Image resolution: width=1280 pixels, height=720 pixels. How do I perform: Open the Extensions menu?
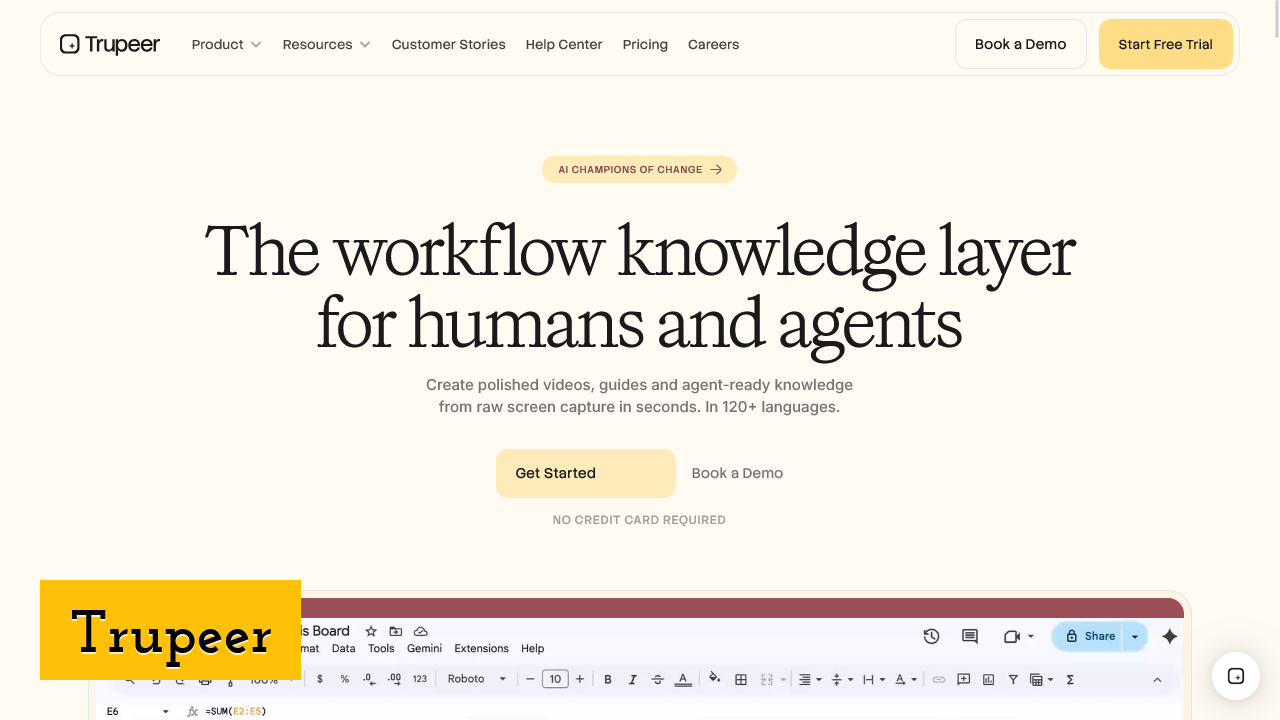pos(481,648)
